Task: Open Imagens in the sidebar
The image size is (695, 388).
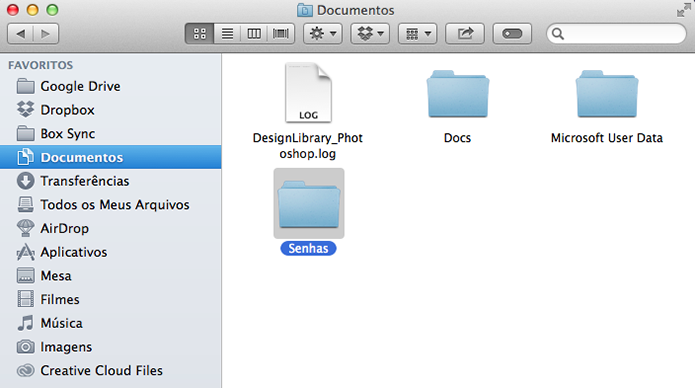Action: coord(111,347)
